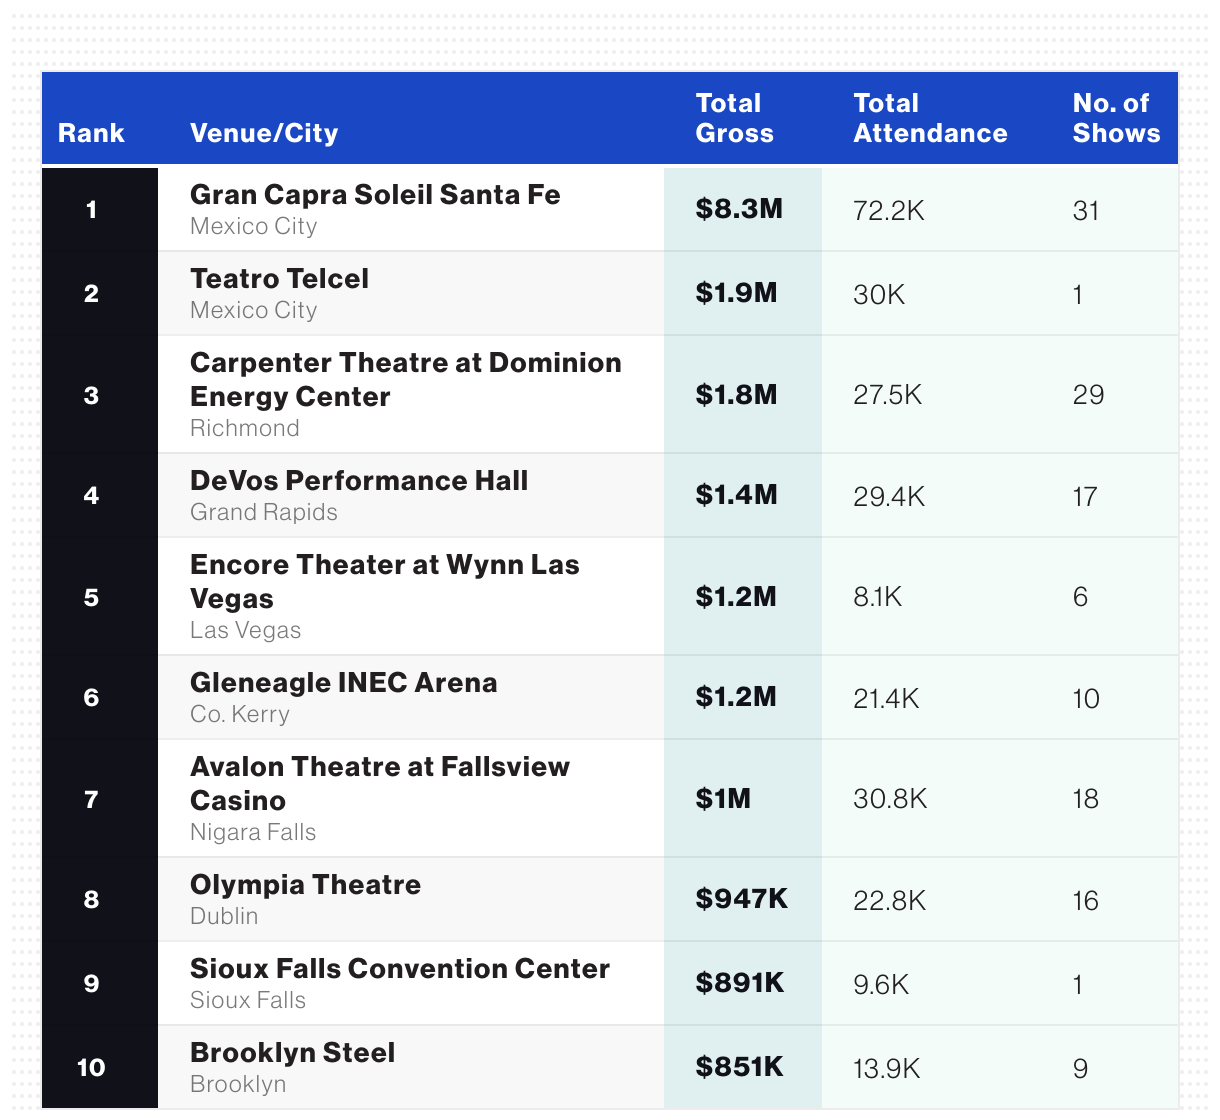Select the "Venue/City" column header
Screen dimensions: 1220x1120
(x=264, y=133)
